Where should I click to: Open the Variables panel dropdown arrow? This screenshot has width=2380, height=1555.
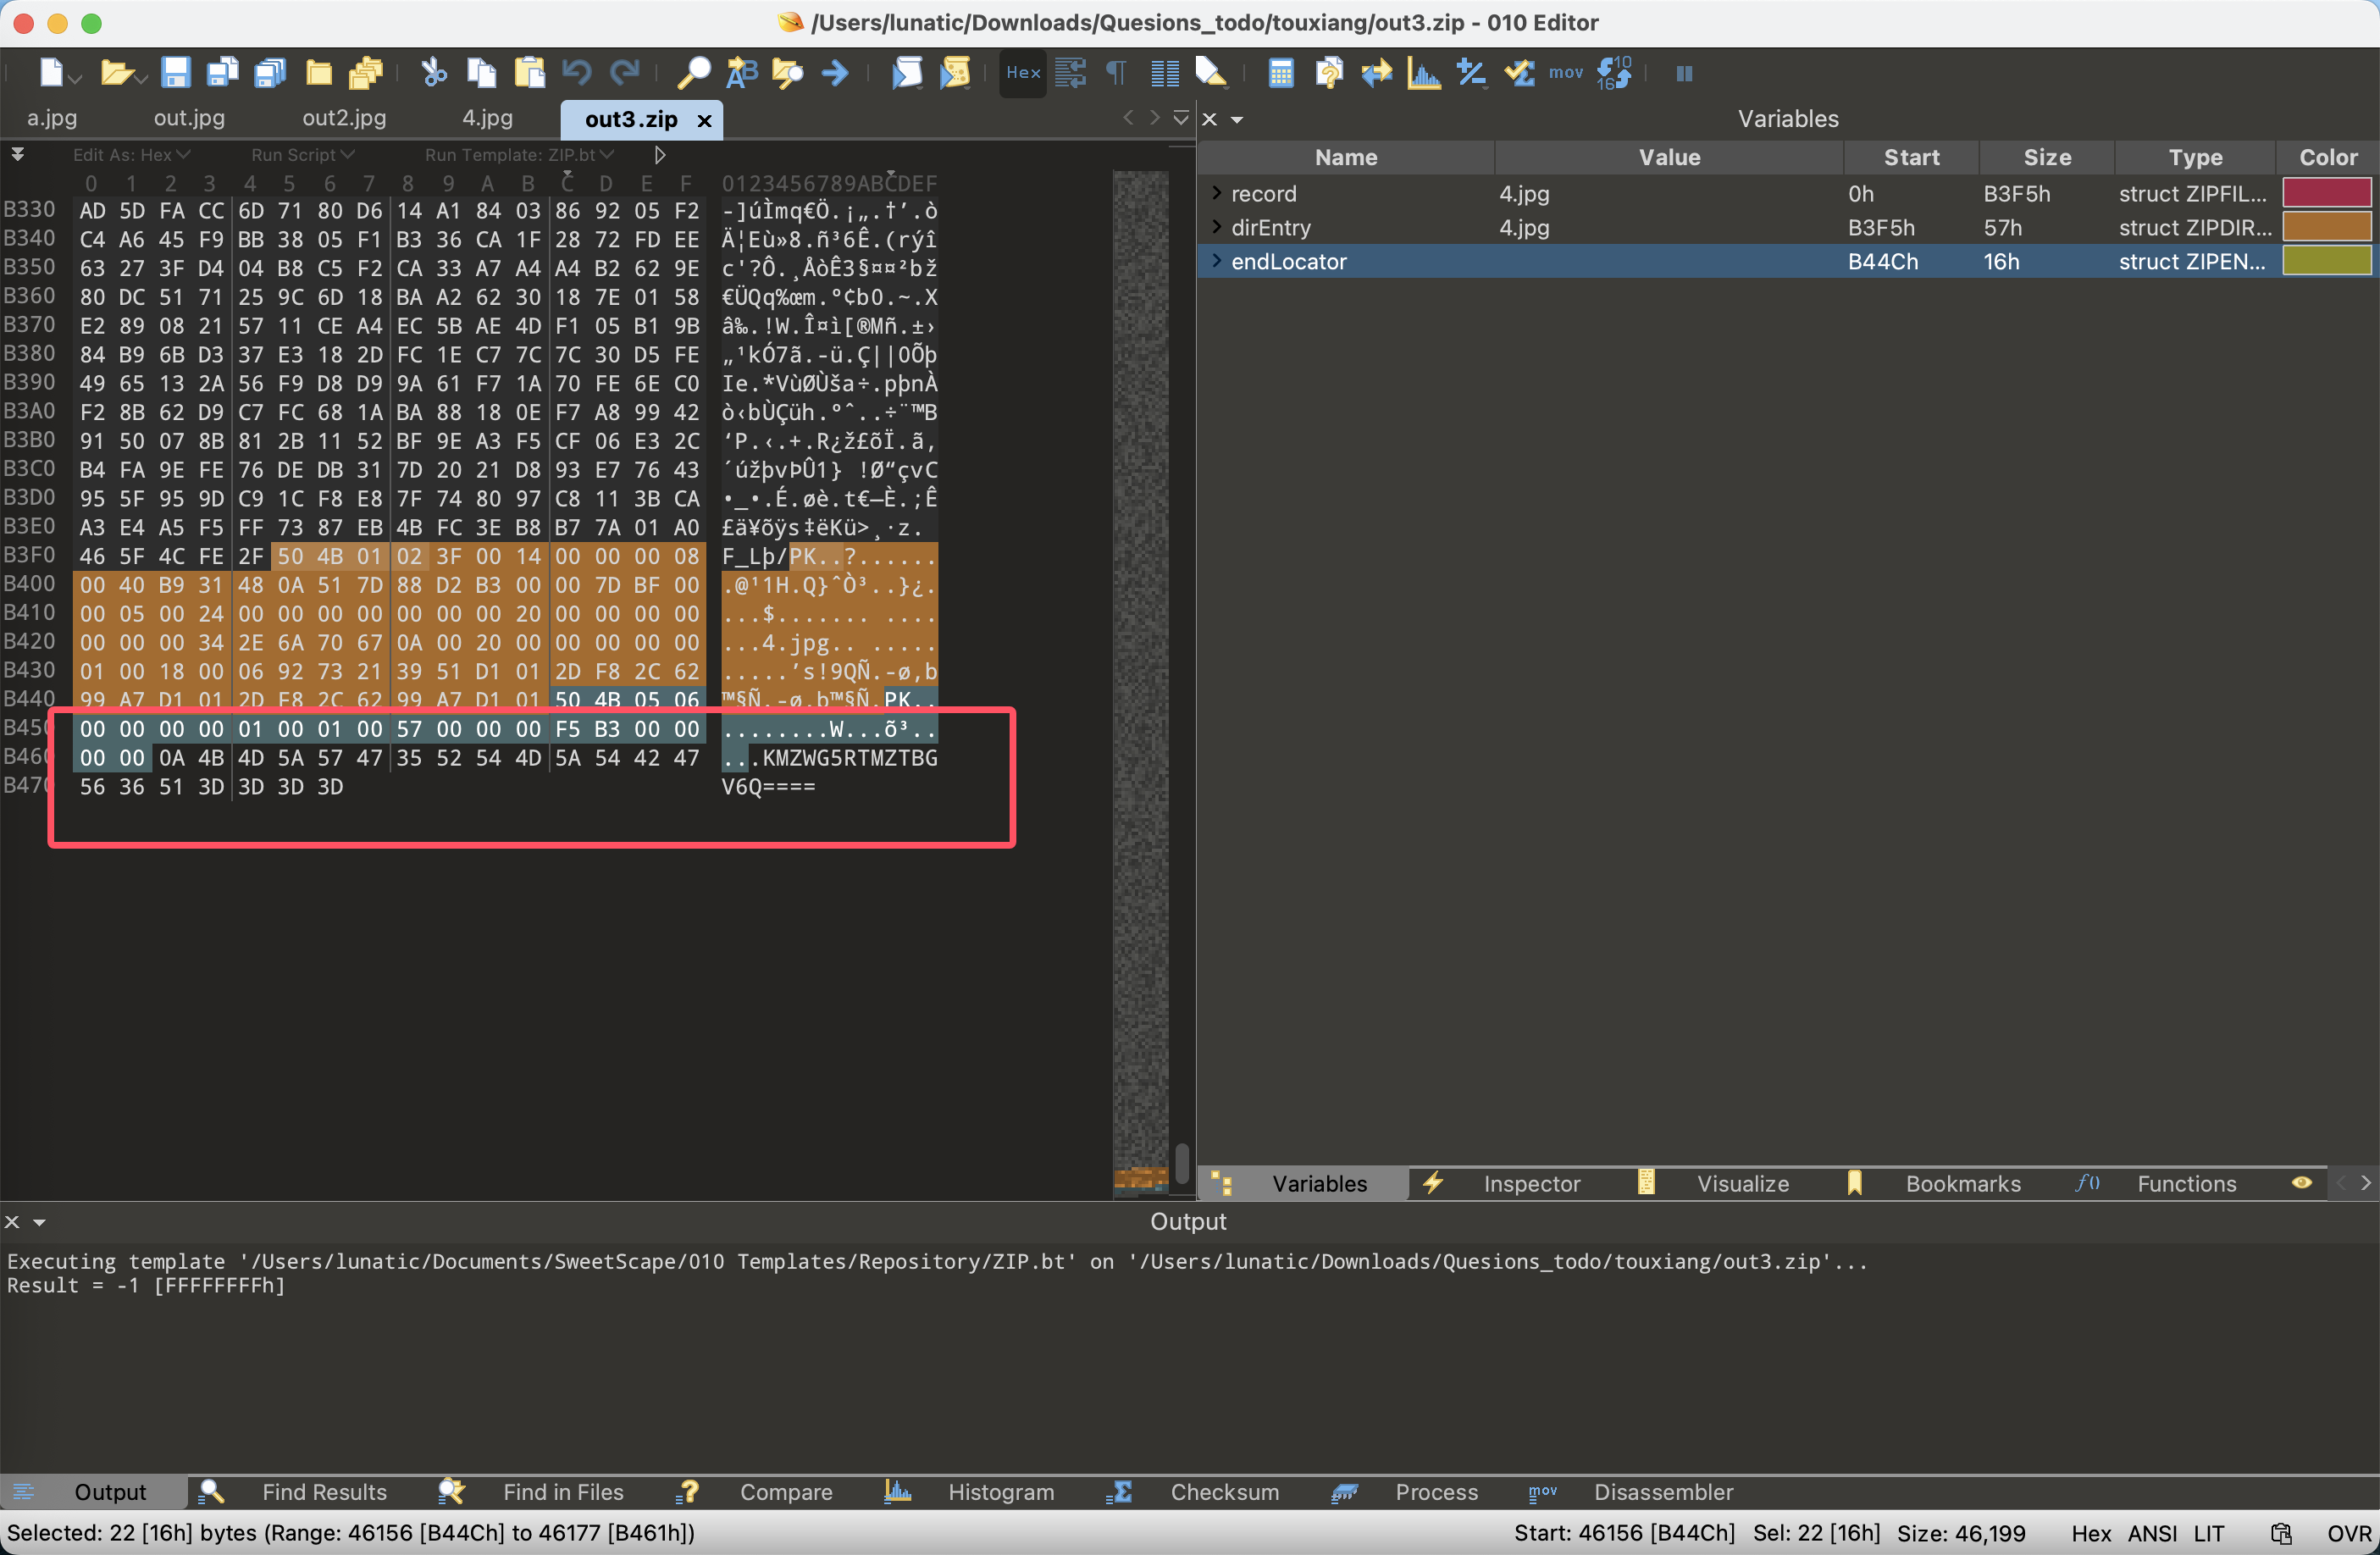(1237, 120)
